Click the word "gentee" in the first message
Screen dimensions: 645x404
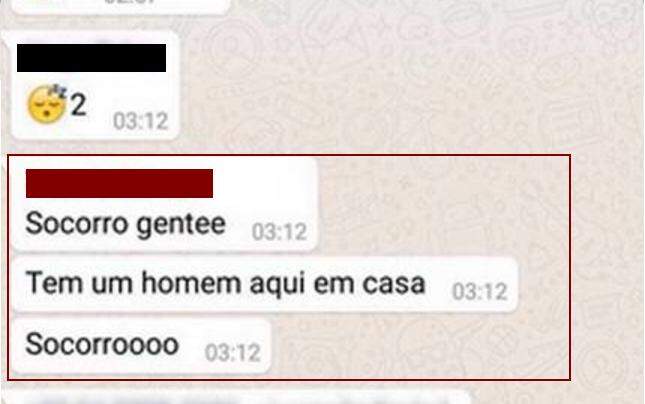coord(181,225)
